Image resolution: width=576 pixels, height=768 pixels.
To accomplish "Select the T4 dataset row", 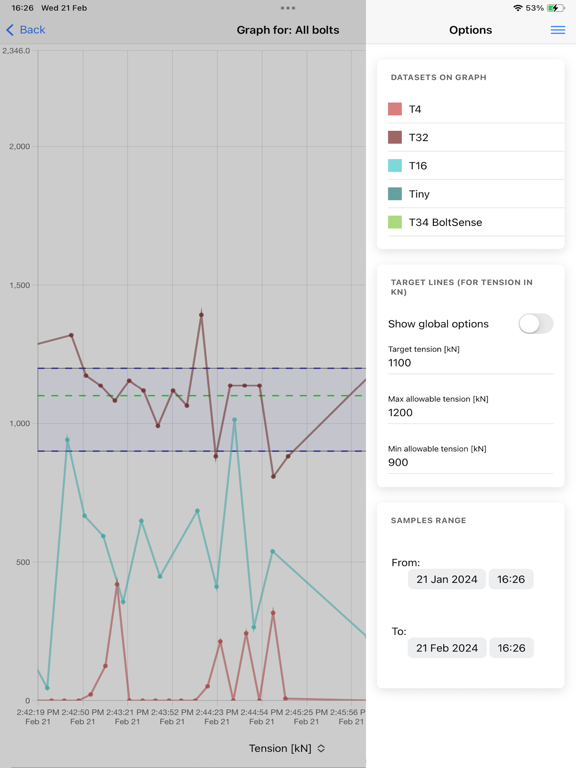I will (476, 109).
